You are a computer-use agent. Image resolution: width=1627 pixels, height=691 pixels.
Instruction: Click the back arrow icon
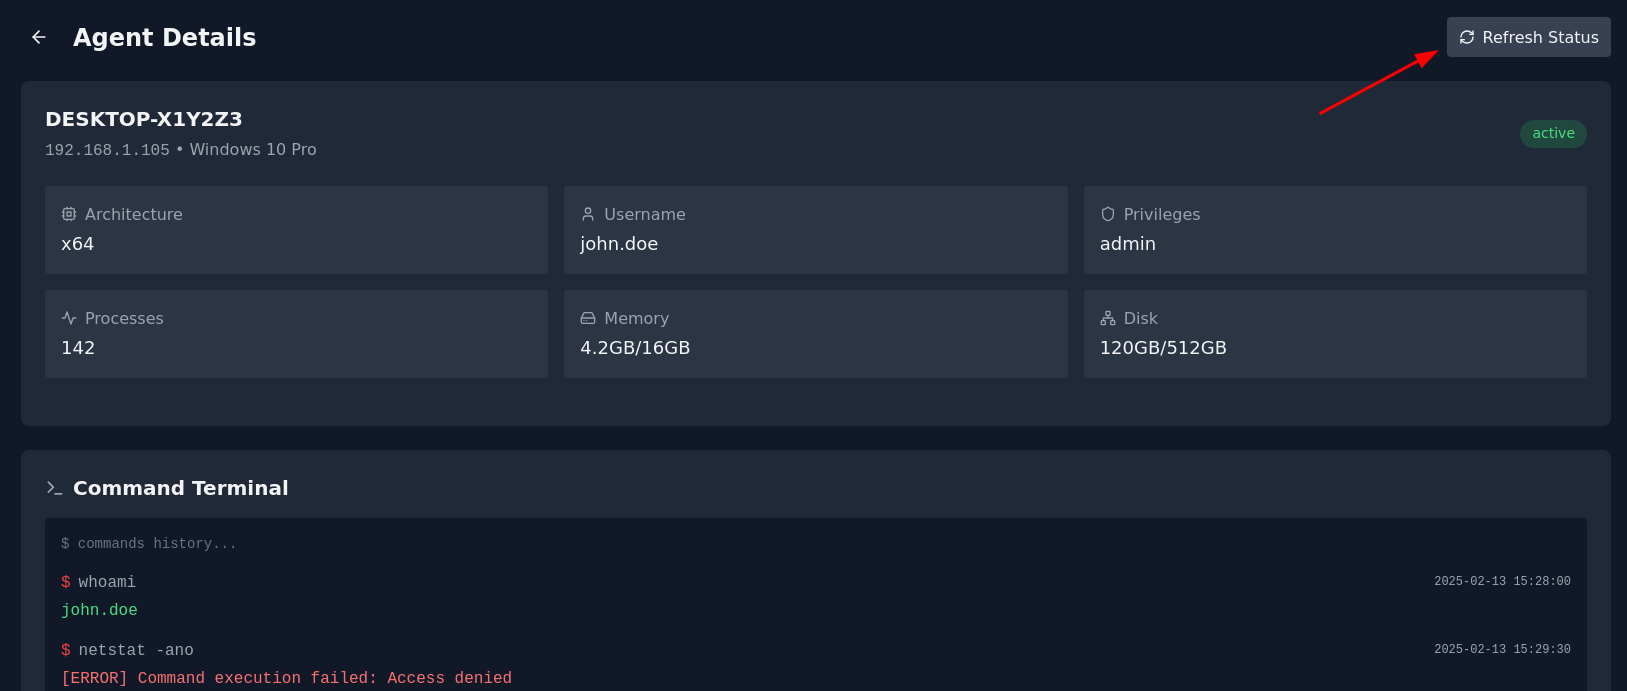(39, 37)
